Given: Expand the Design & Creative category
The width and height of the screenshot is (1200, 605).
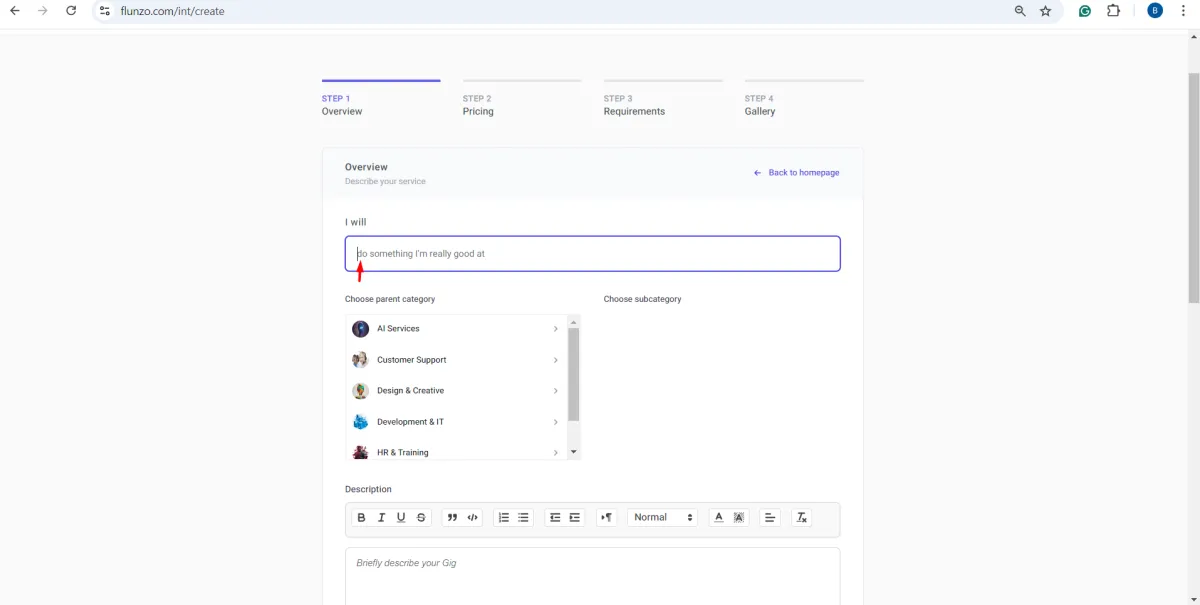Looking at the screenshot, I should point(555,391).
